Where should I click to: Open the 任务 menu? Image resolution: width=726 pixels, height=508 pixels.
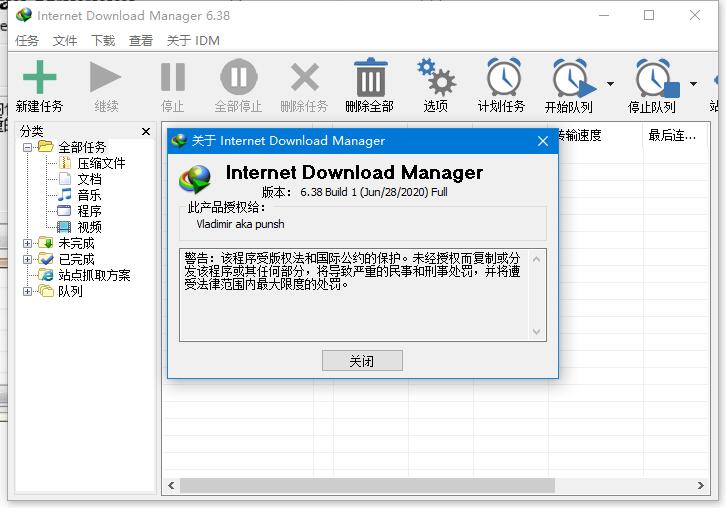(26, 41)
